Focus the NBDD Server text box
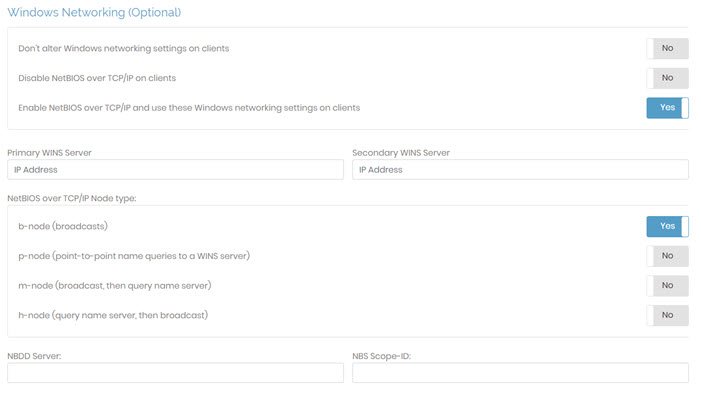 tap(175, 373)
